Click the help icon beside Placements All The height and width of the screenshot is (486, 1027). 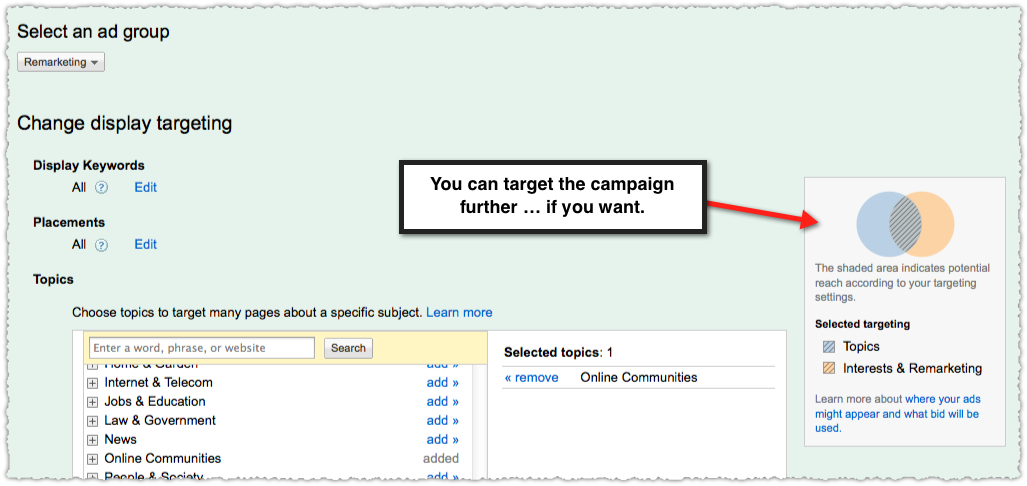tap(101, 245)
